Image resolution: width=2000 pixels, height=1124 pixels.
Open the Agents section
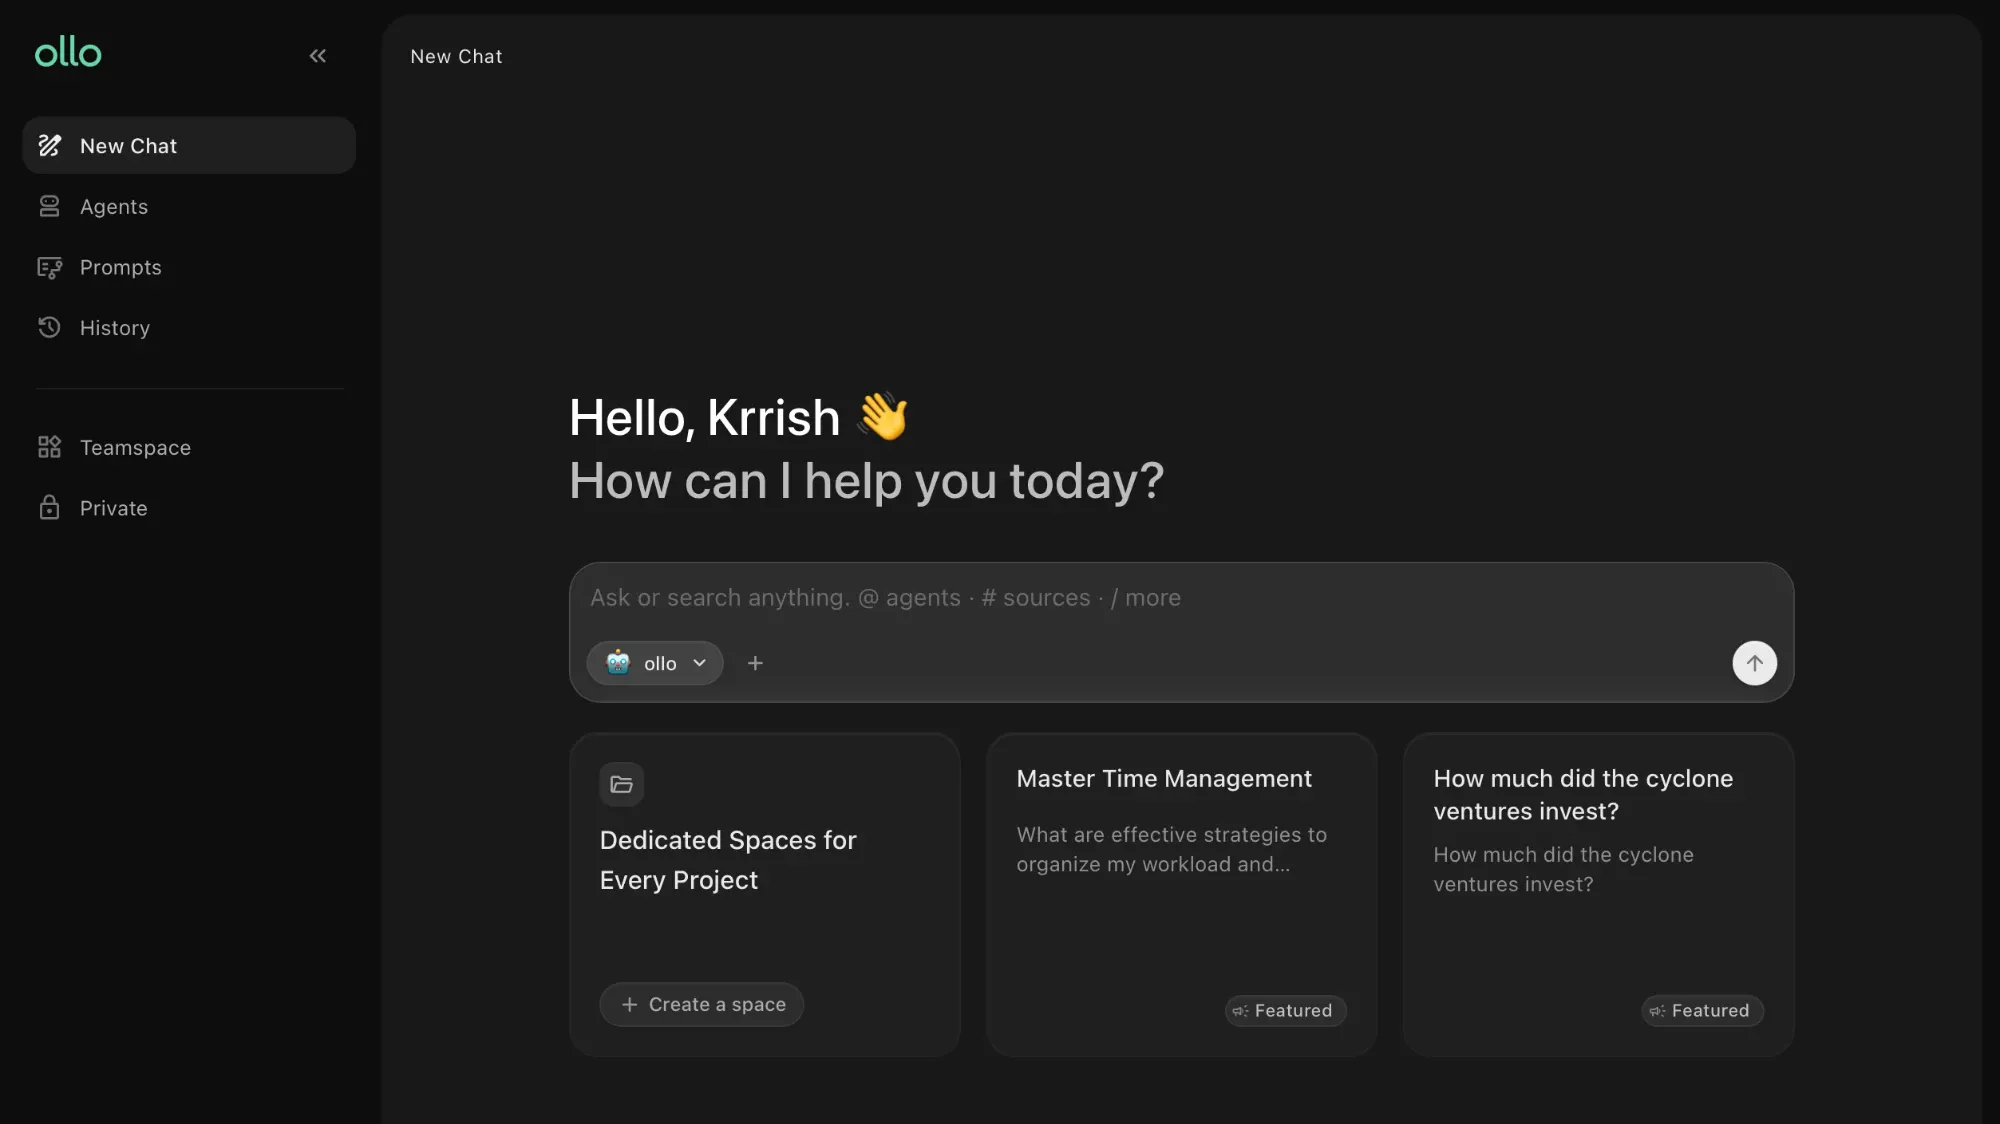click(189, 206)
